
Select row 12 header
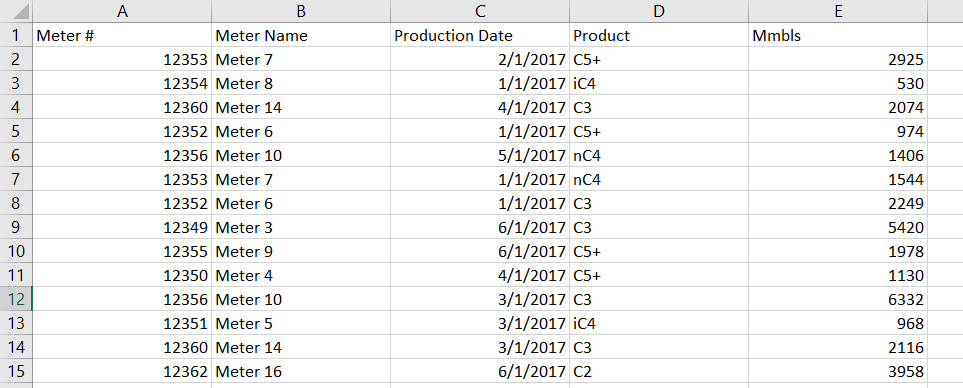(x=16, y=300)
